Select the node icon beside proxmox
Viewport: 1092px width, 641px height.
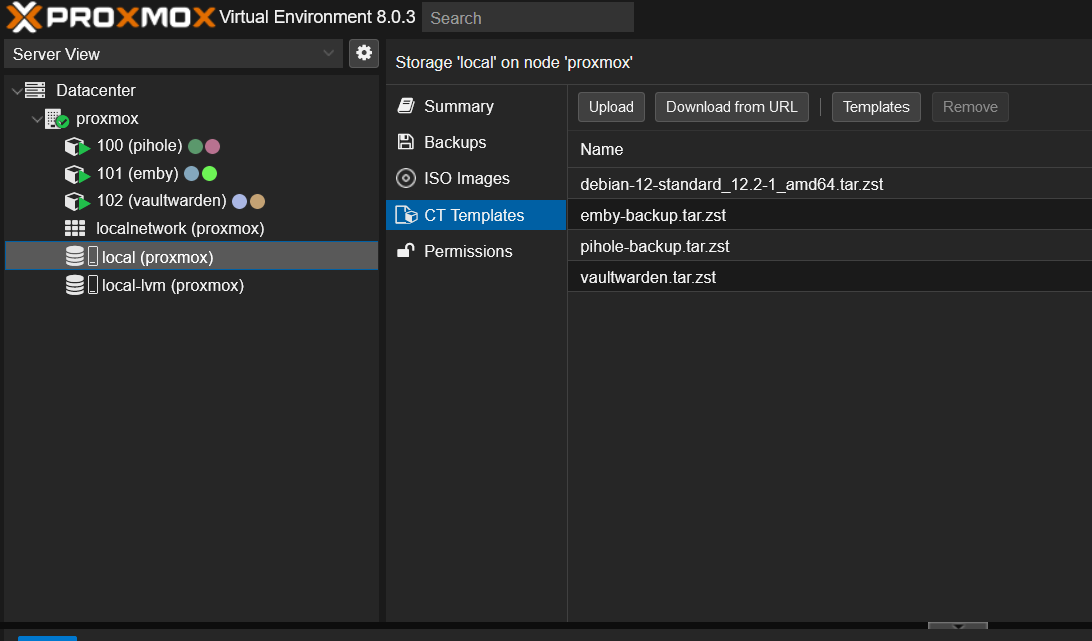56,118
